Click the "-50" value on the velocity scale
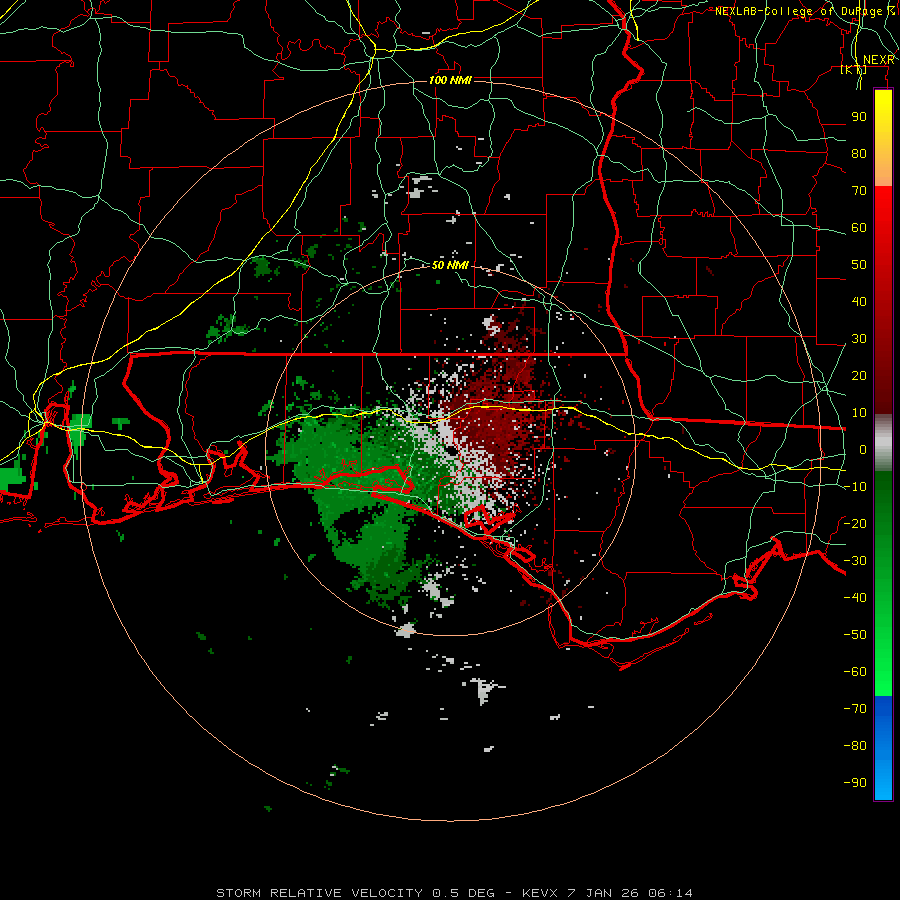The height and width of the screenshot is (900, 900). point(855,635)
